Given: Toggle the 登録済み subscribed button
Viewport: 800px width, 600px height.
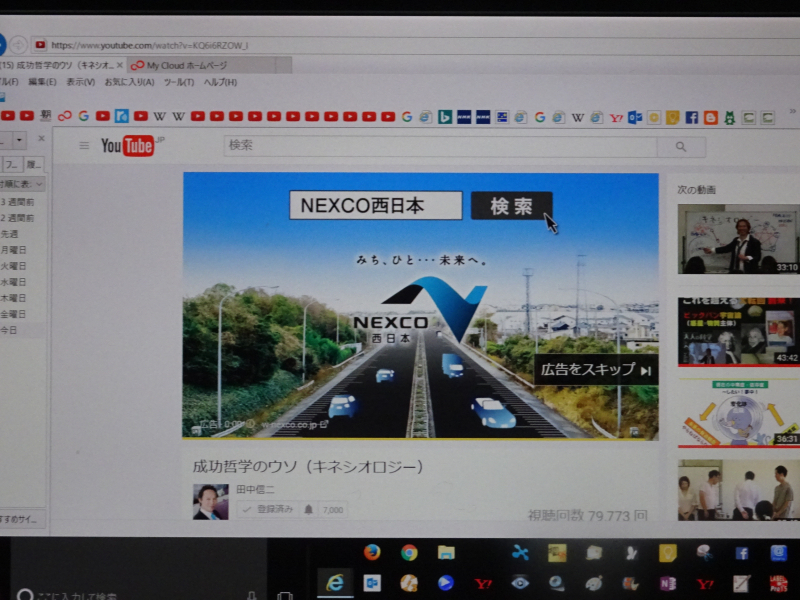Looking at the screenshot, I should (x=268, y=509).
